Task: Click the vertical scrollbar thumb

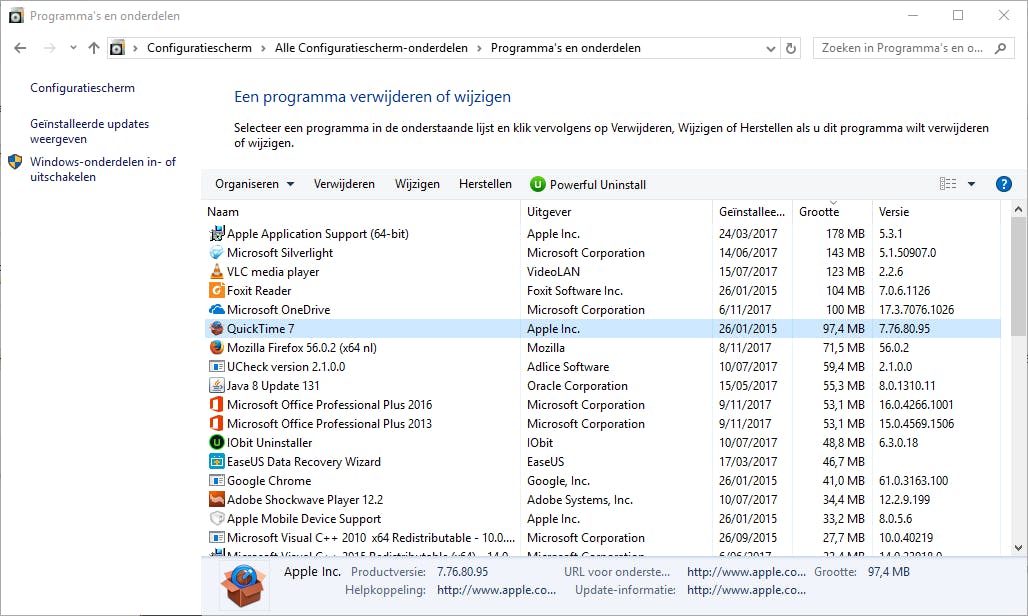Action: pyautogui.click(x=1018, y=275)
